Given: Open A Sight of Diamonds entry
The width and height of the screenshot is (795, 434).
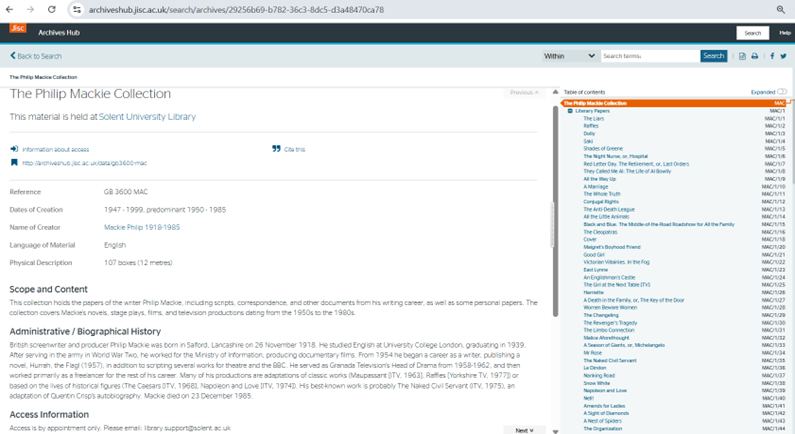Looking at the screenshot, I should 606,413.
